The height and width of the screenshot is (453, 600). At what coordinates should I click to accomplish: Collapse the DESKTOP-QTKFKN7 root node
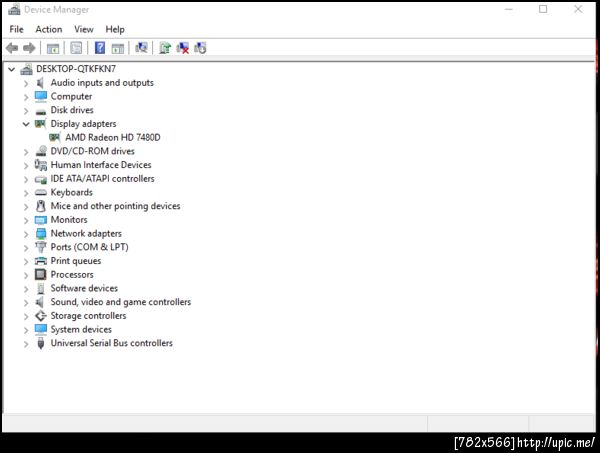(12, 69)
